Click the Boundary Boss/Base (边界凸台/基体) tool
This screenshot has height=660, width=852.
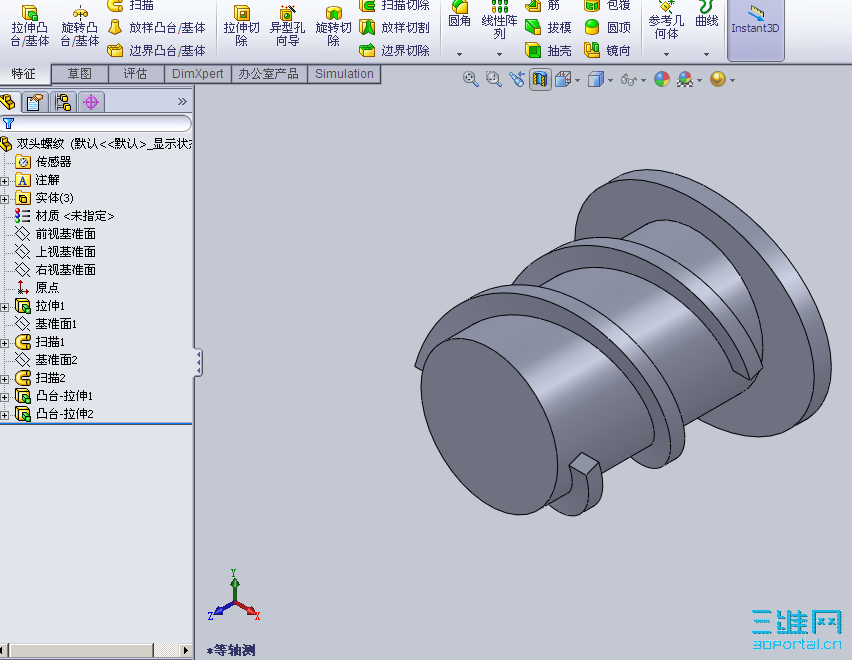pos(156,51)
